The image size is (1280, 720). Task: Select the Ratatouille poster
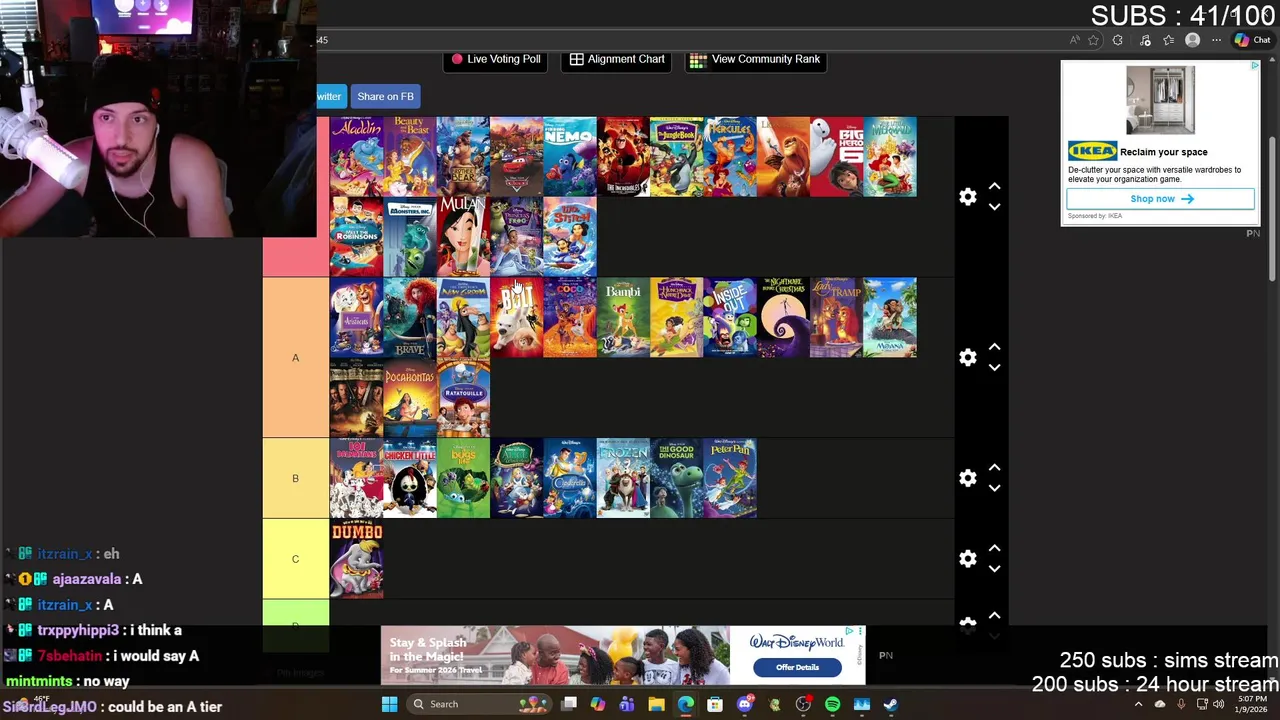tap(463, 398)
